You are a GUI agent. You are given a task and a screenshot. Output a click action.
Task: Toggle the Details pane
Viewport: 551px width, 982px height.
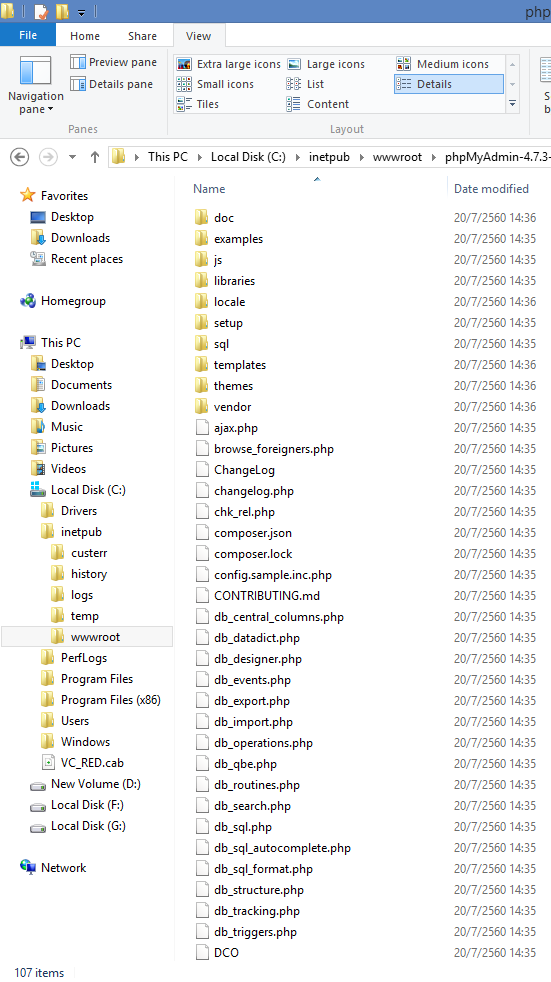pos(111,84)
